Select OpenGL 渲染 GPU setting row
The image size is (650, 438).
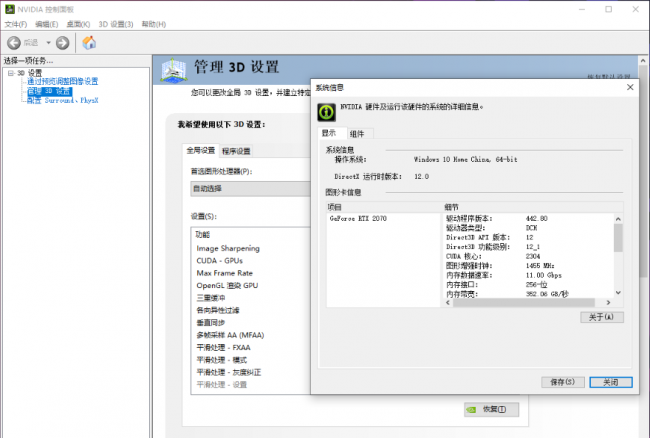[227, 286]
